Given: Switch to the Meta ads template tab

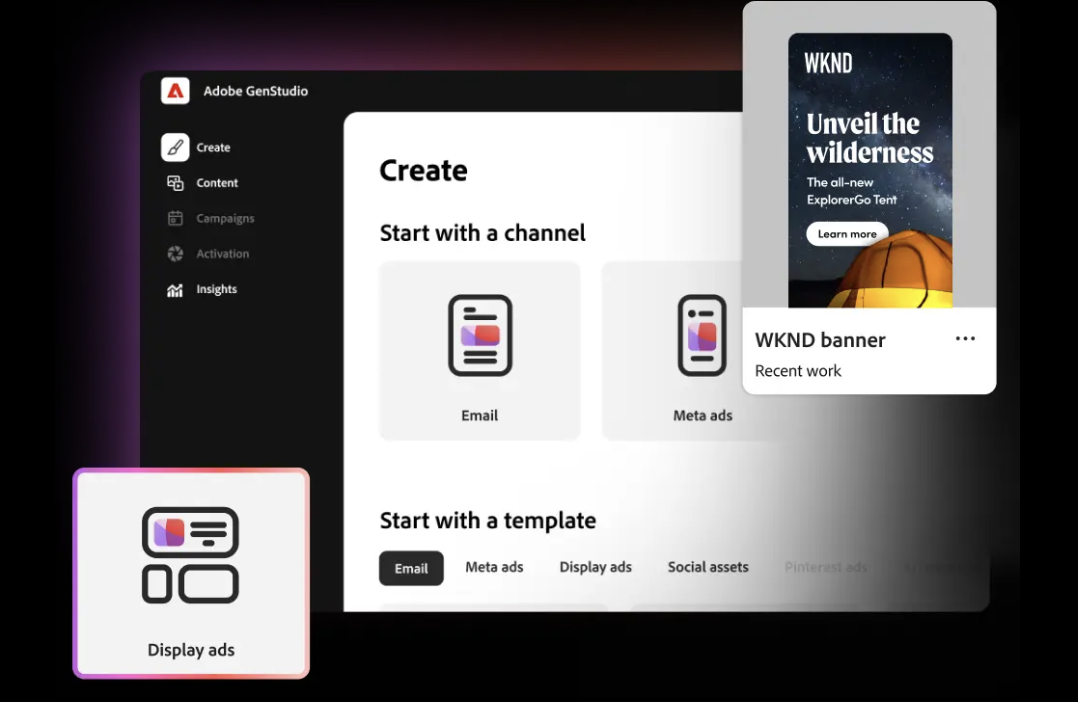Looking at the screenshot, I should [x=494, y=567].
